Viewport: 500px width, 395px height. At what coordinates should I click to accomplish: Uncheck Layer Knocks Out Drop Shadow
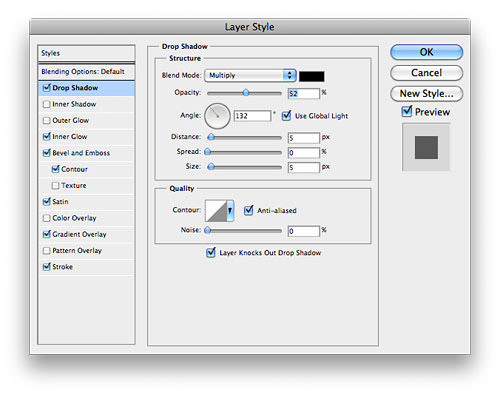(211, 253)
